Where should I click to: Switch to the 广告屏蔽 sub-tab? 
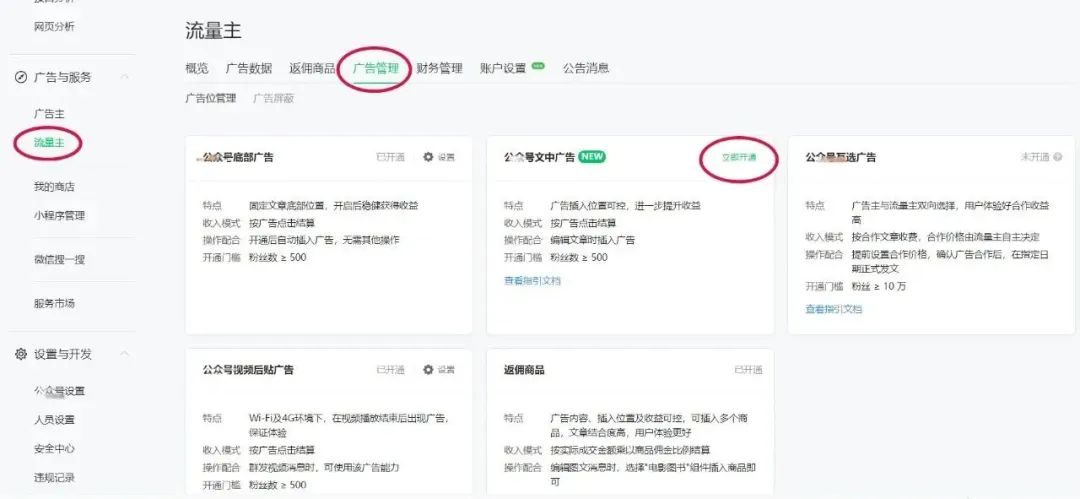click(273, 99)
